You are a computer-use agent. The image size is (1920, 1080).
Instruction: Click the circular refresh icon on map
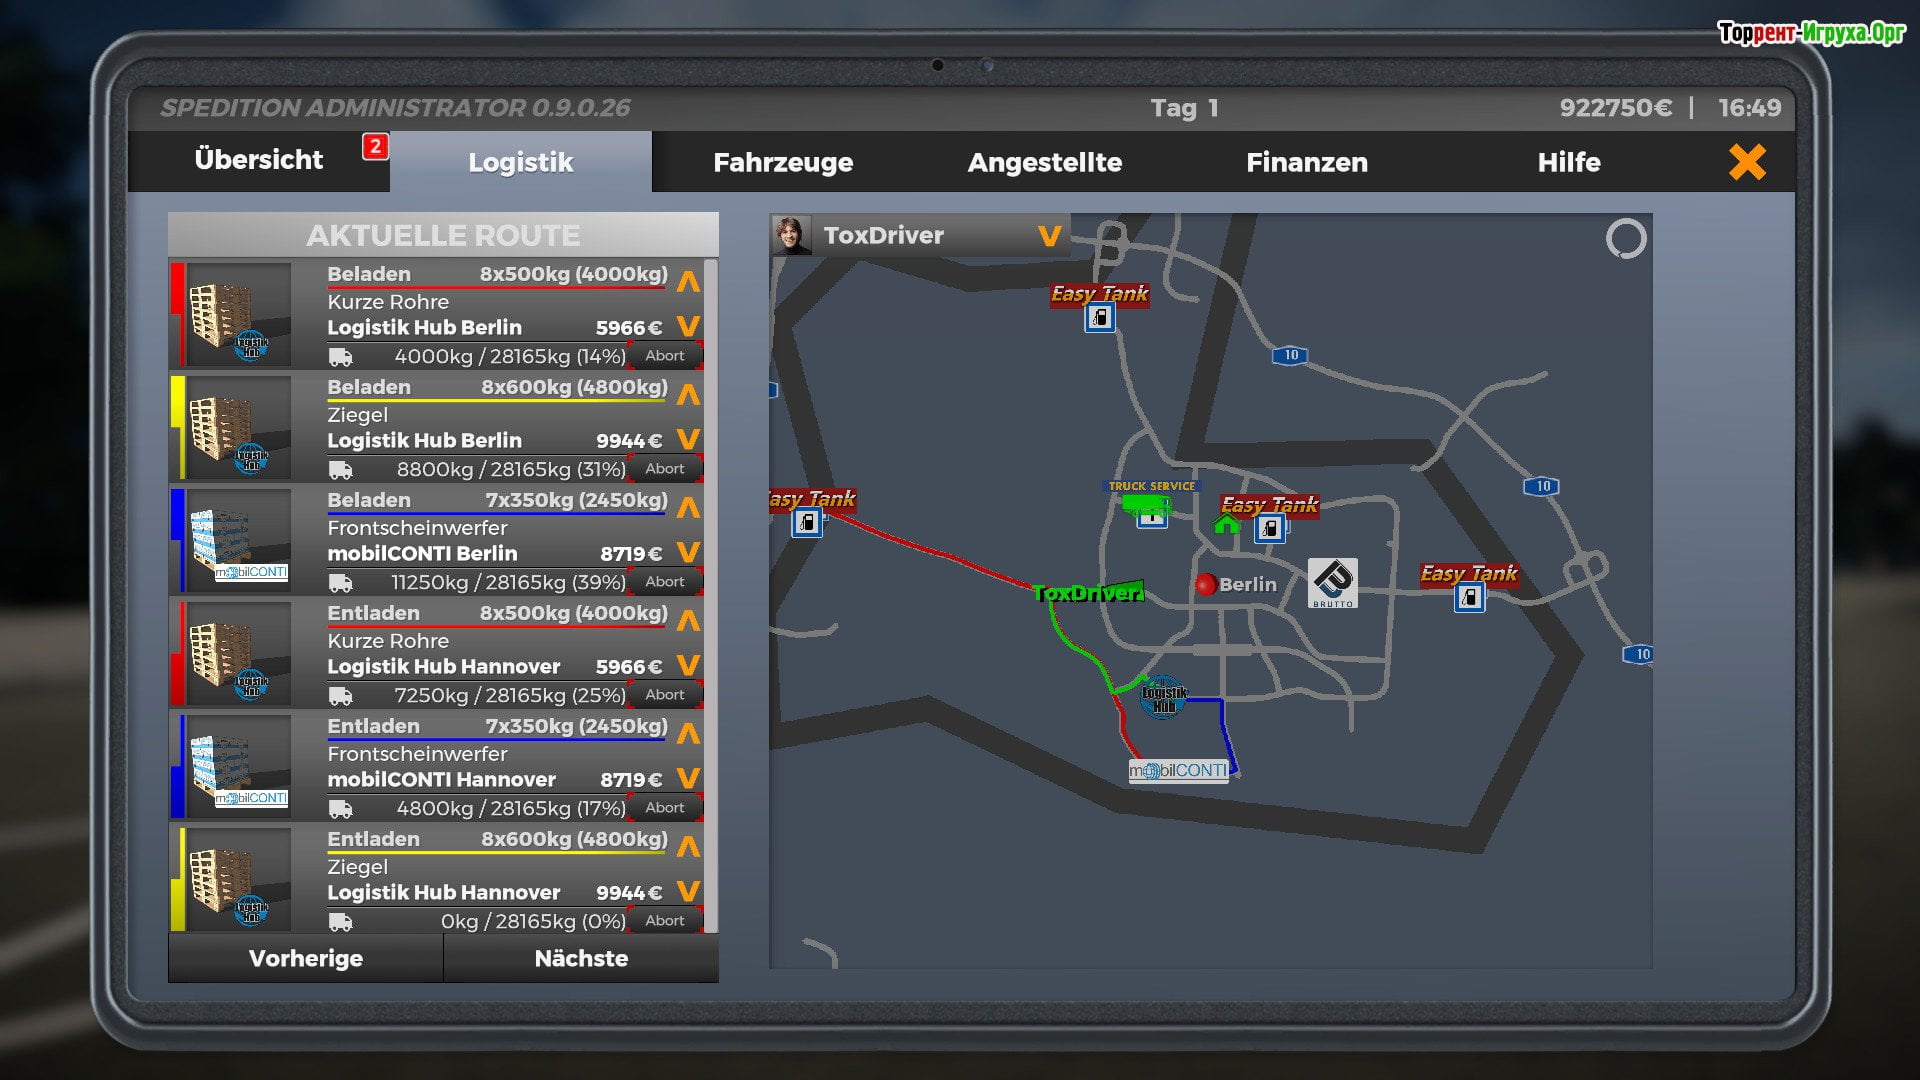[x=1625, y=239]
